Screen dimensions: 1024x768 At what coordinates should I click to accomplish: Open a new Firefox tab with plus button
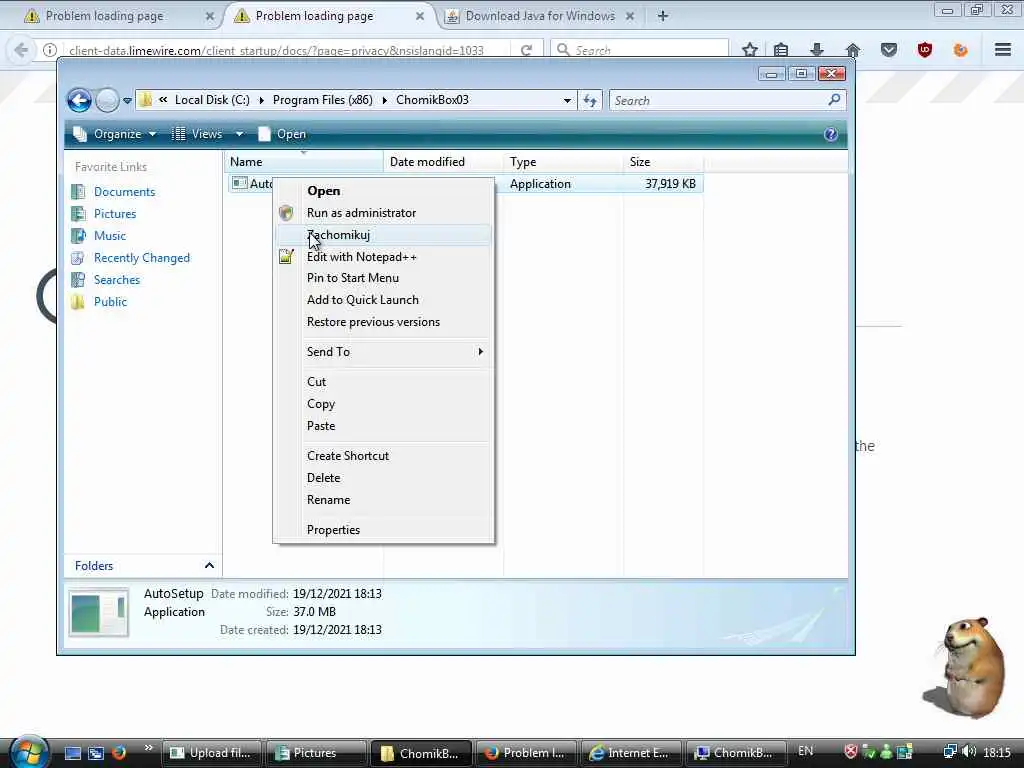tap(663, 16)
